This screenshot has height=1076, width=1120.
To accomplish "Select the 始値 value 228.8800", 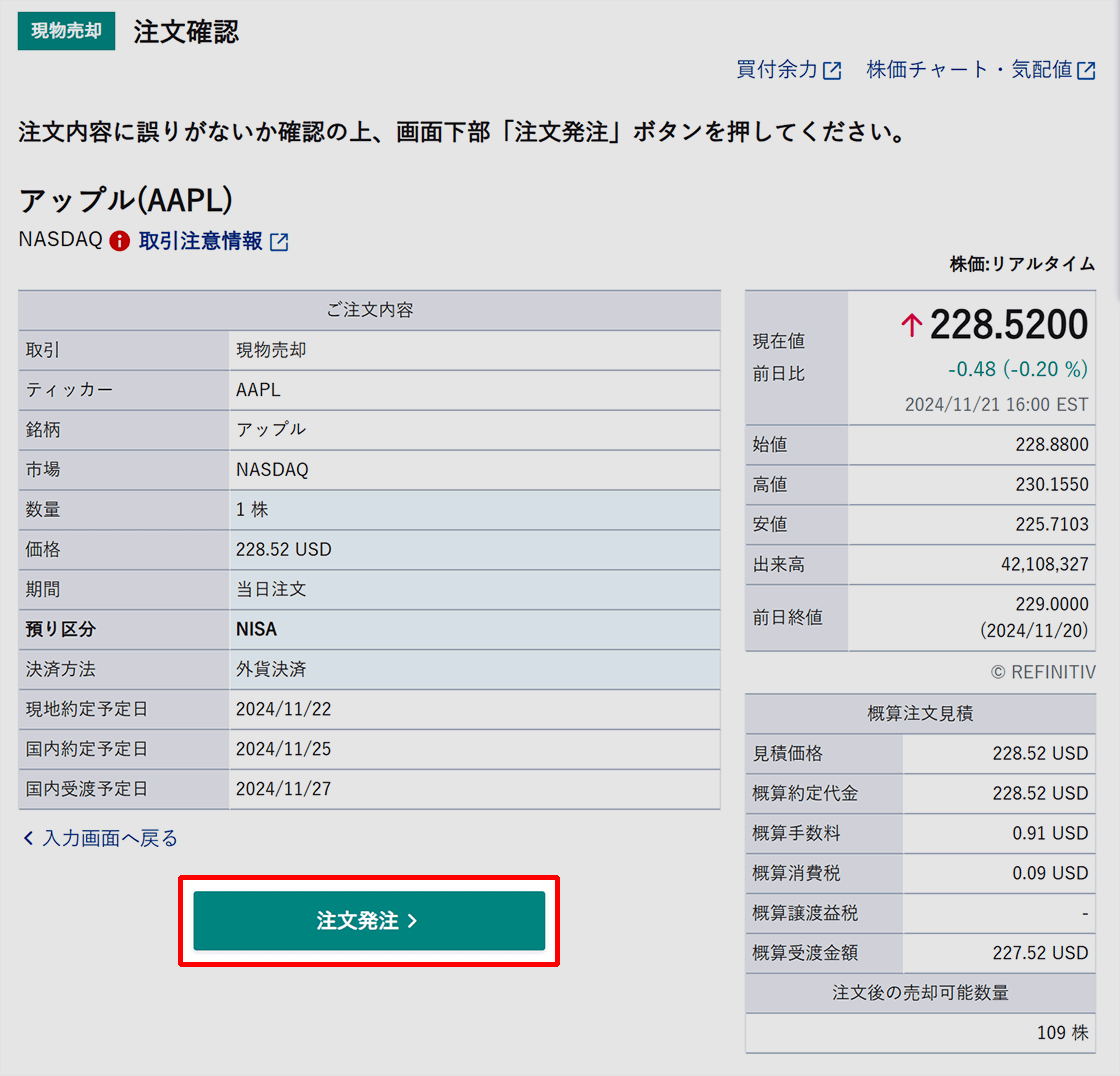I will pos(1052,444).
